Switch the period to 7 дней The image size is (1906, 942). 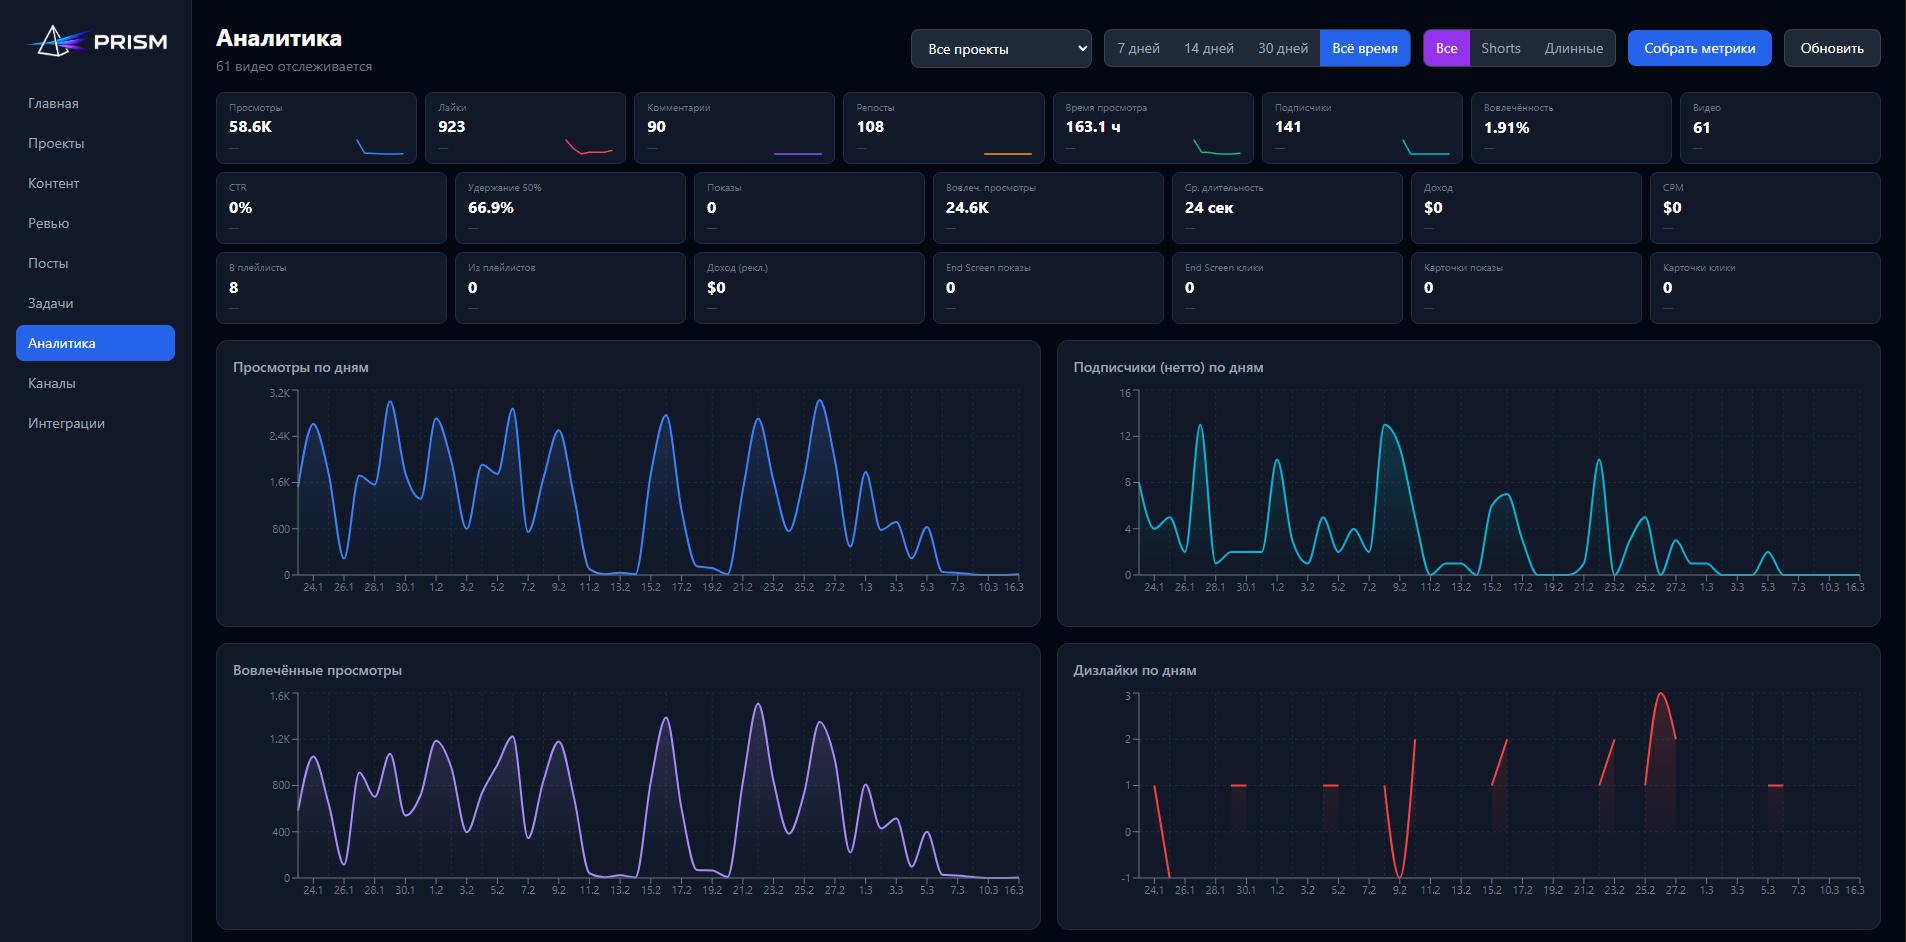pyautogui.click(x=1138, y=48)
